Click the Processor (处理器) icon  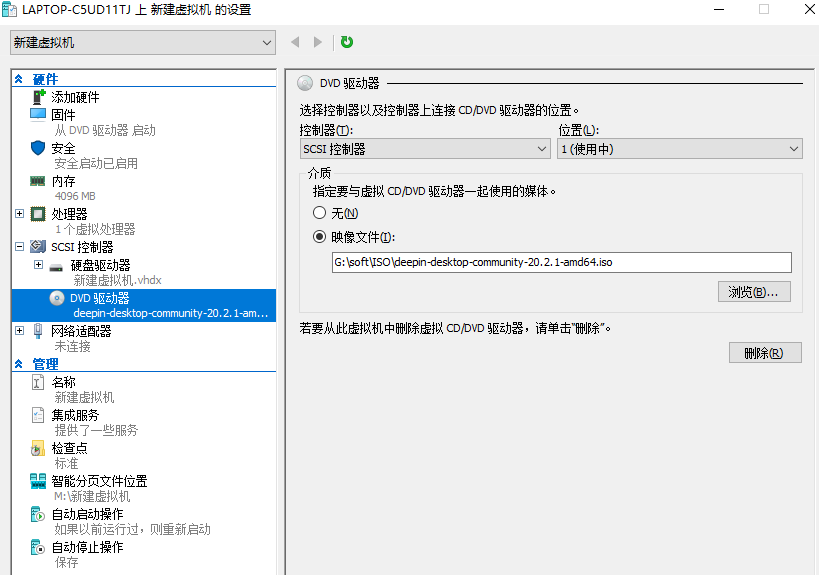pos(38,214)
